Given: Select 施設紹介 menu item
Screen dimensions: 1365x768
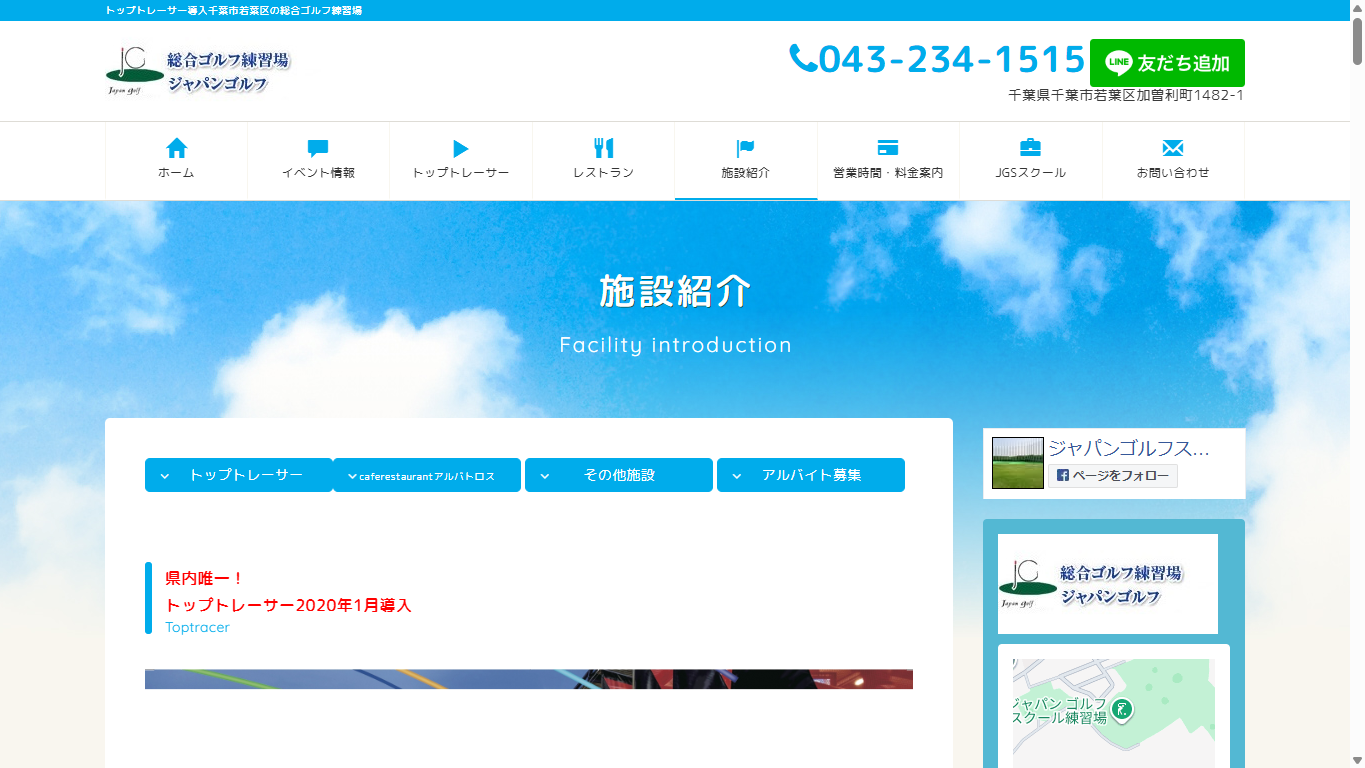Looking at the screenshot, I should click(x=746, y=161).
